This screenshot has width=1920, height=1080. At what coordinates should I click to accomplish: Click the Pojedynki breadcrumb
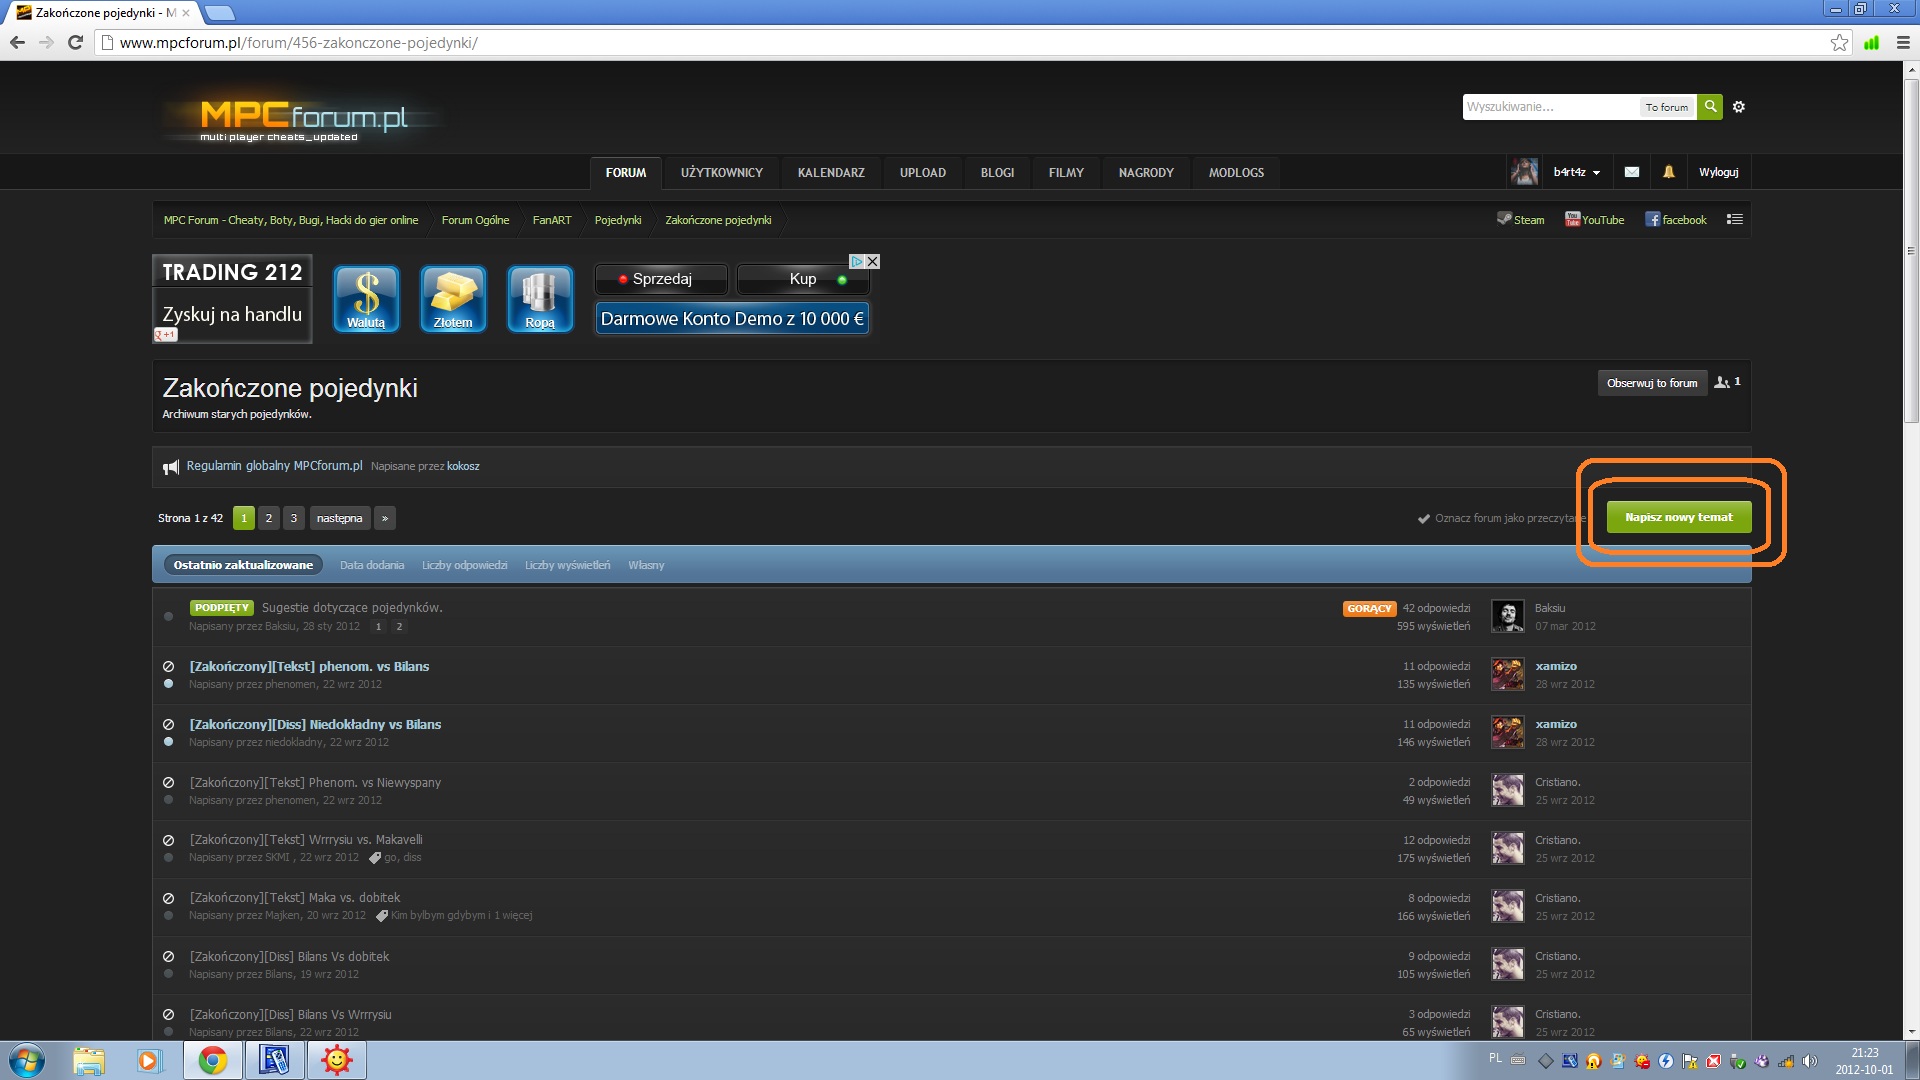618,220
